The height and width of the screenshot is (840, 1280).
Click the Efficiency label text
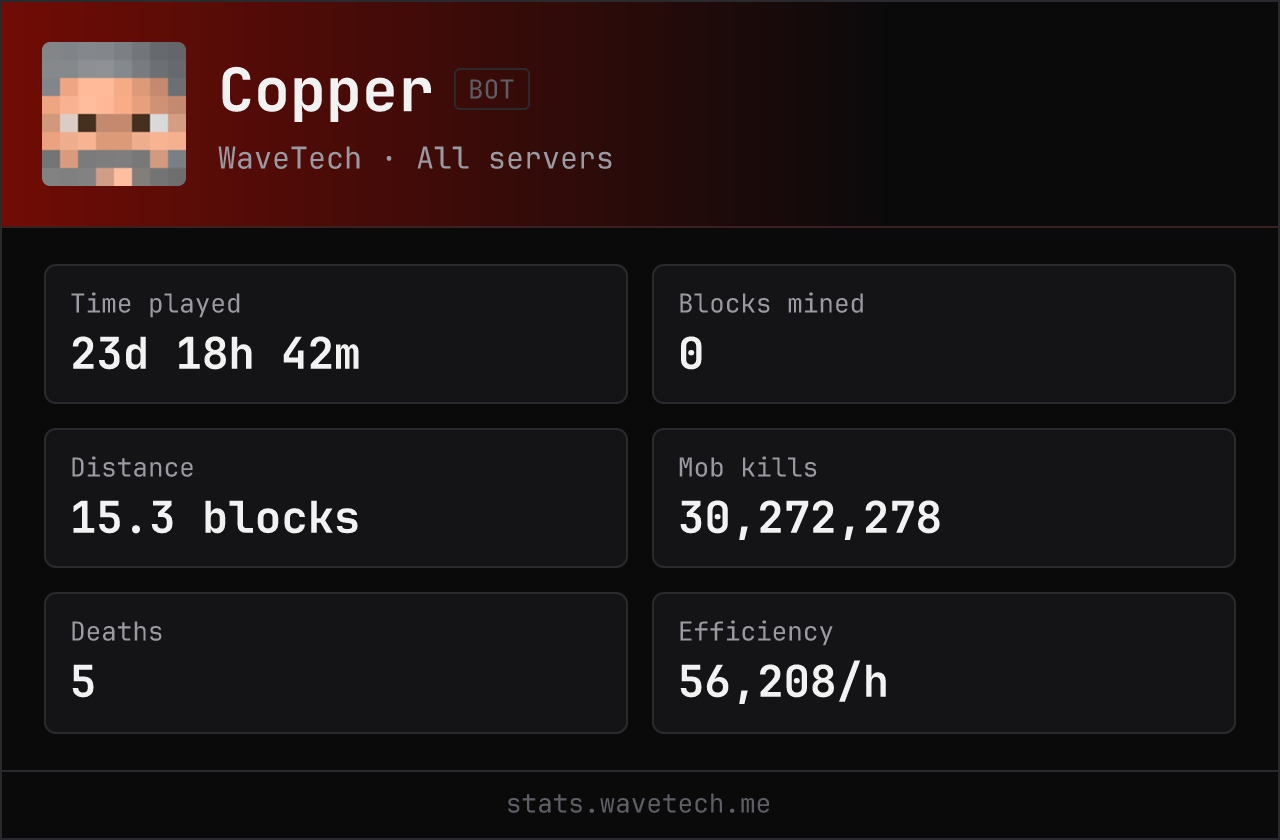756,632
